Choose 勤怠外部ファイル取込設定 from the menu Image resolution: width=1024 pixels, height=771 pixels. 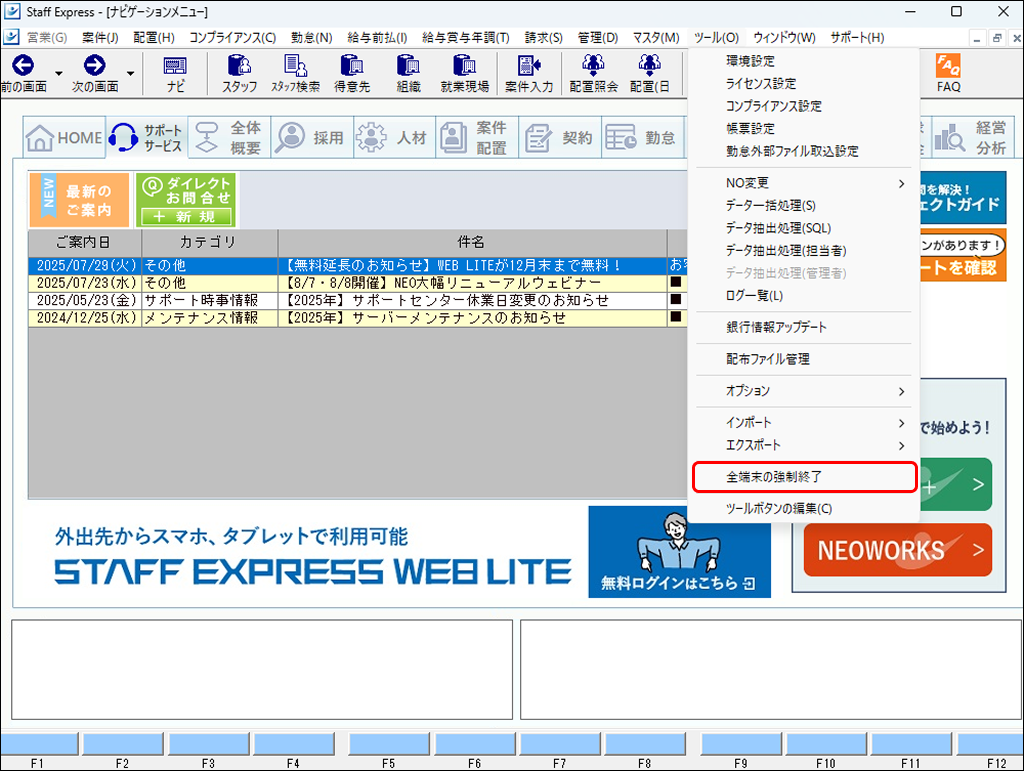coord(803,151)
